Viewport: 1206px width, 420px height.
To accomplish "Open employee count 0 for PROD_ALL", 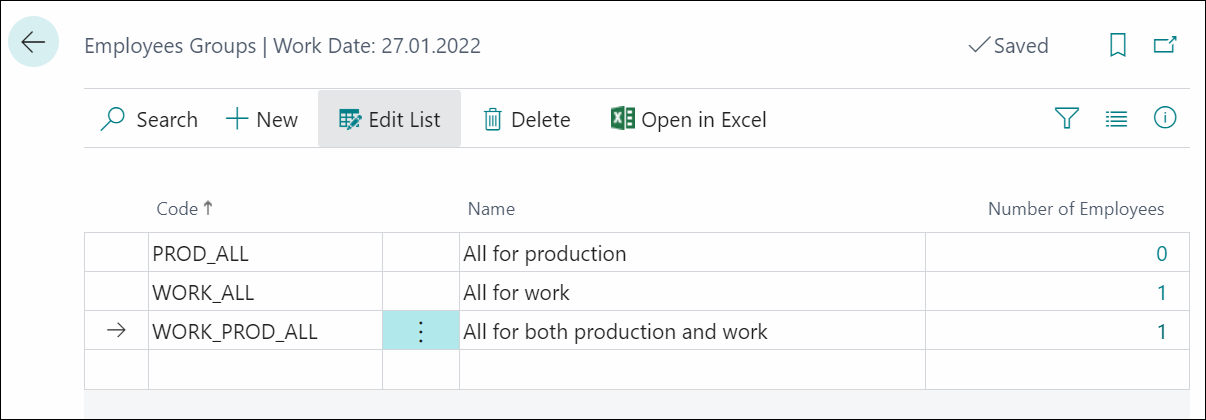I will coord(1161,254).
